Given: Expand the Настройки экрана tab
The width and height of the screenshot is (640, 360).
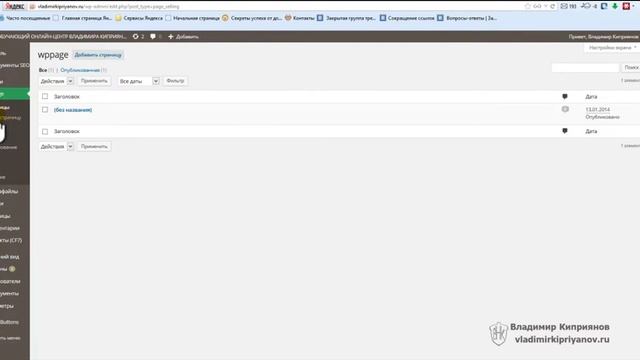Looking at the screenshot, I should coord(612,48).
